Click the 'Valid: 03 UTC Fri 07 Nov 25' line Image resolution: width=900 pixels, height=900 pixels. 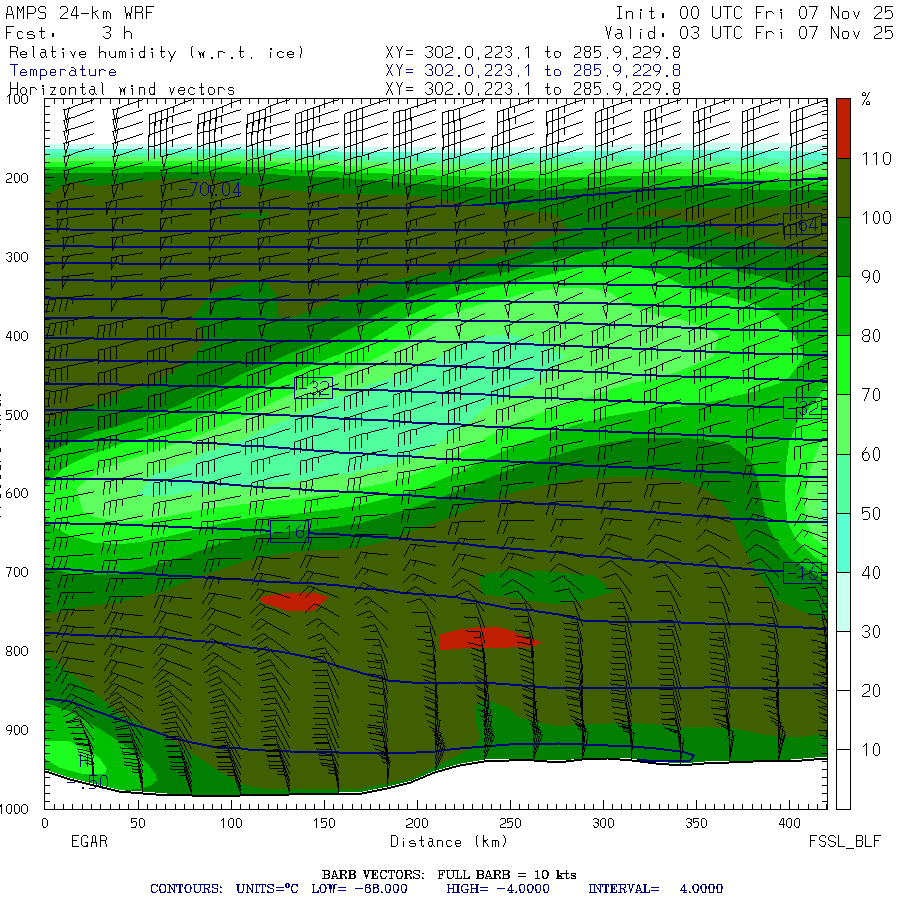[749, 33]
